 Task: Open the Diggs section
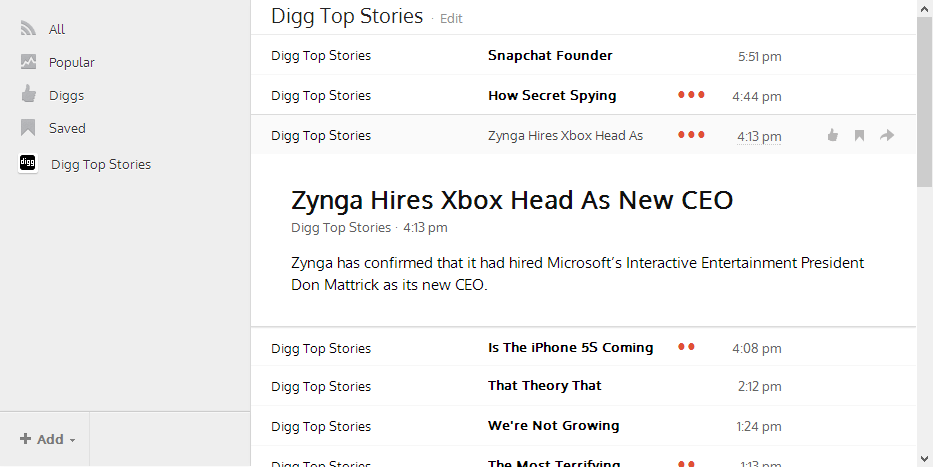tap(67, 95)
